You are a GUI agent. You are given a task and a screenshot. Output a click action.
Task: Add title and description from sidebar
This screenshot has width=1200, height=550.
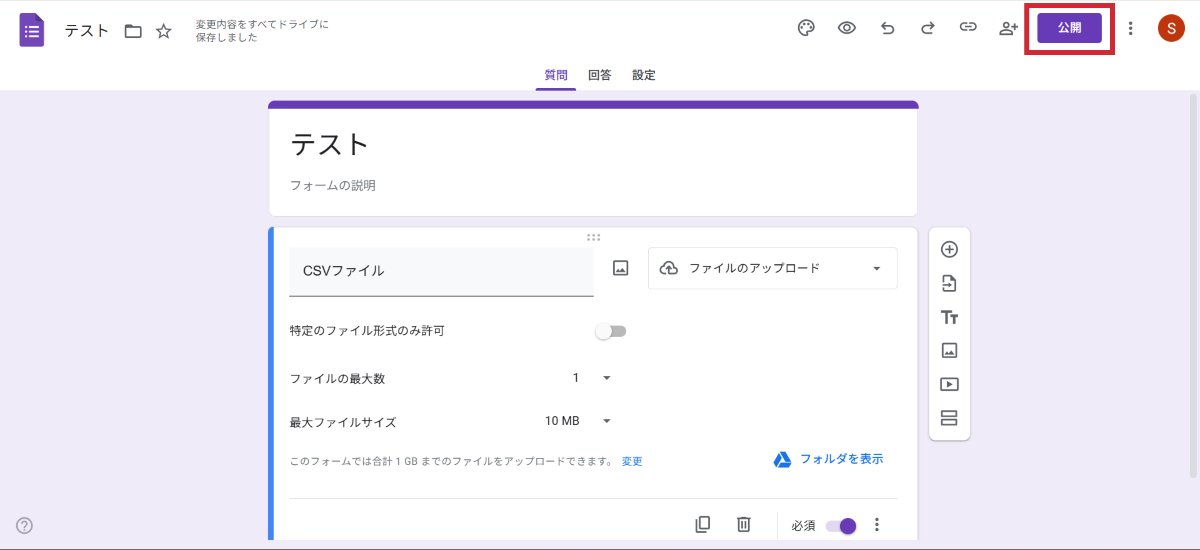949,318
